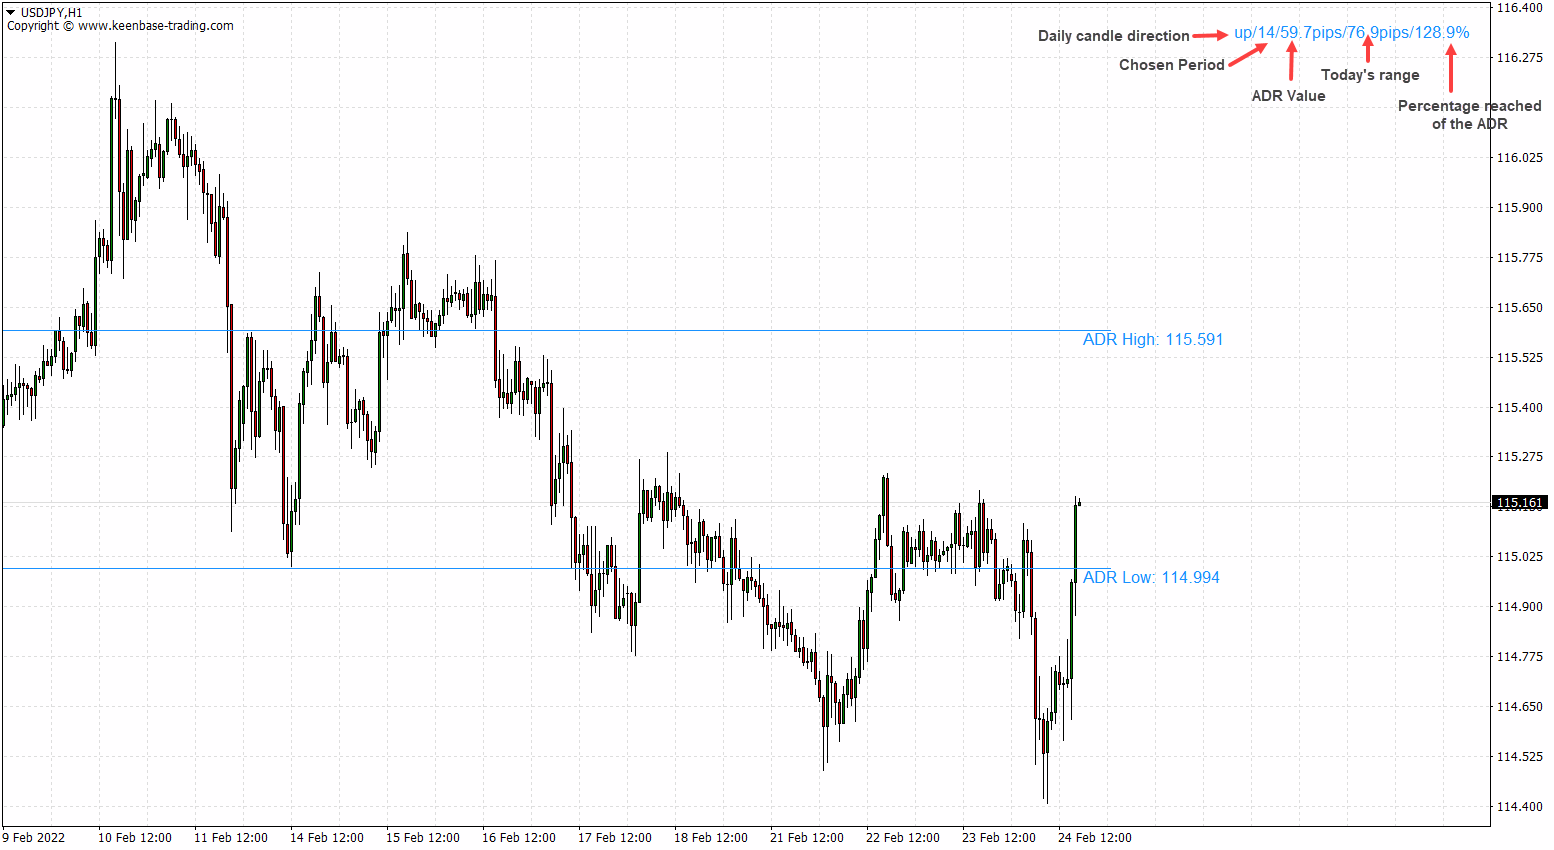Click price scale value 115.025
Screen dimensions: 1554x850
click(x=1519, y=557)
